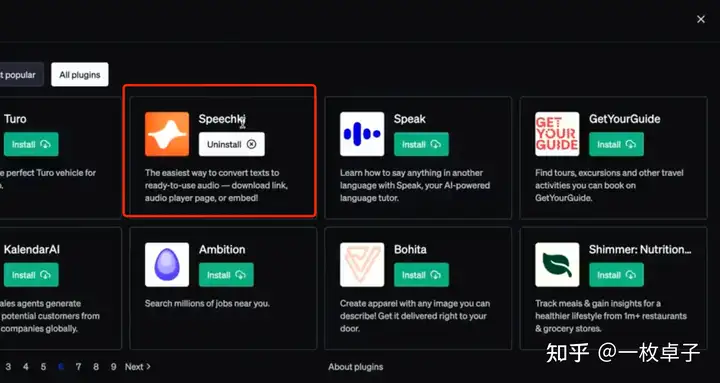
Task: Install the Speak plugin
Action: pyautogui.click(x=421, y=144)
